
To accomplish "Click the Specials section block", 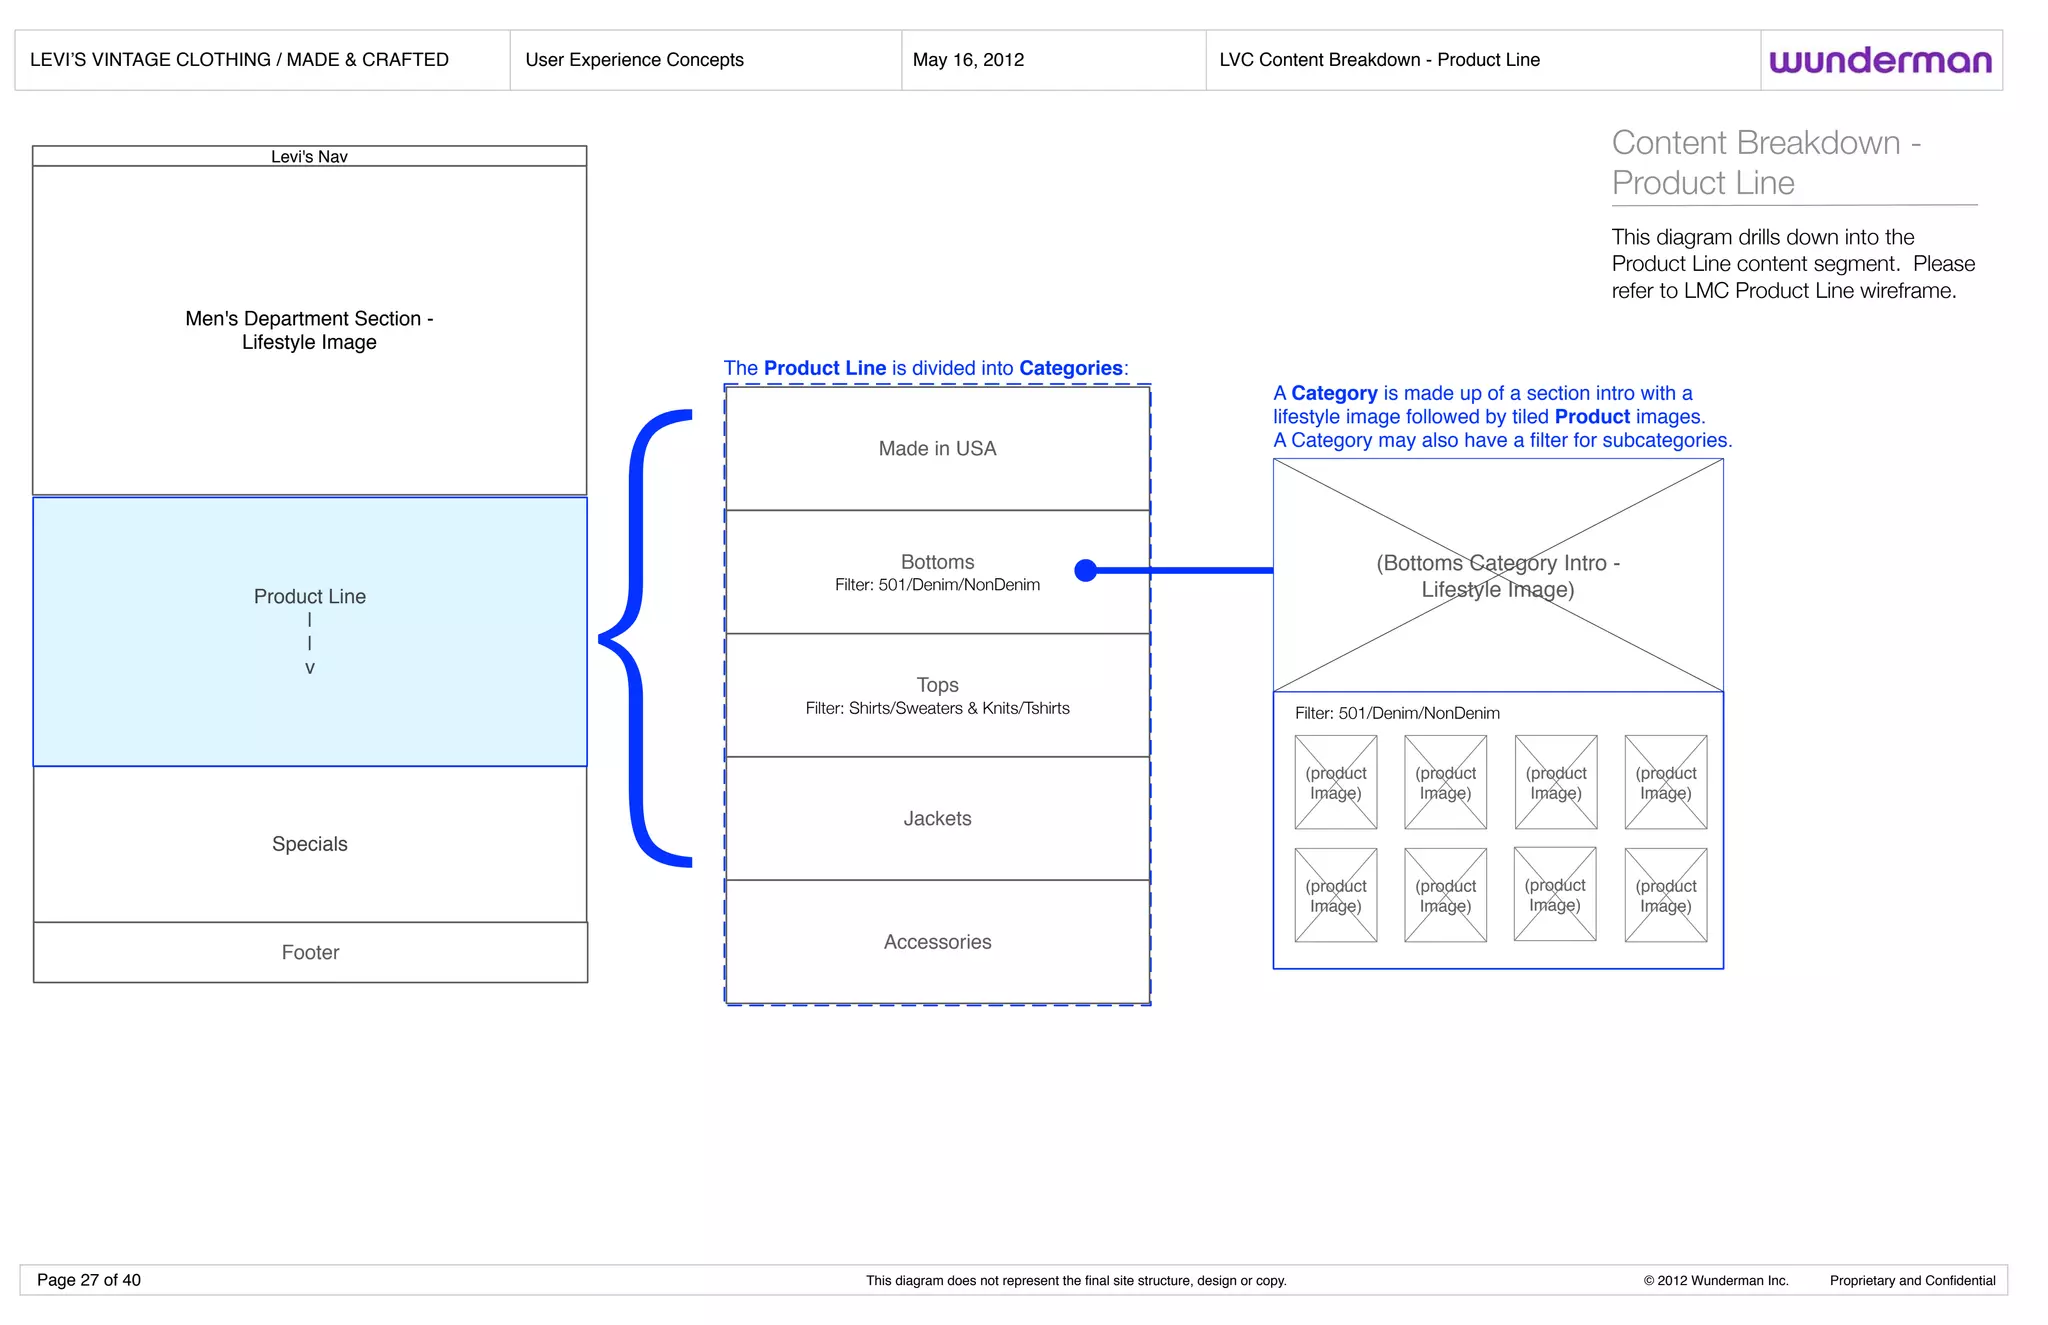I will pyautogui.click(x=310, y=844).
